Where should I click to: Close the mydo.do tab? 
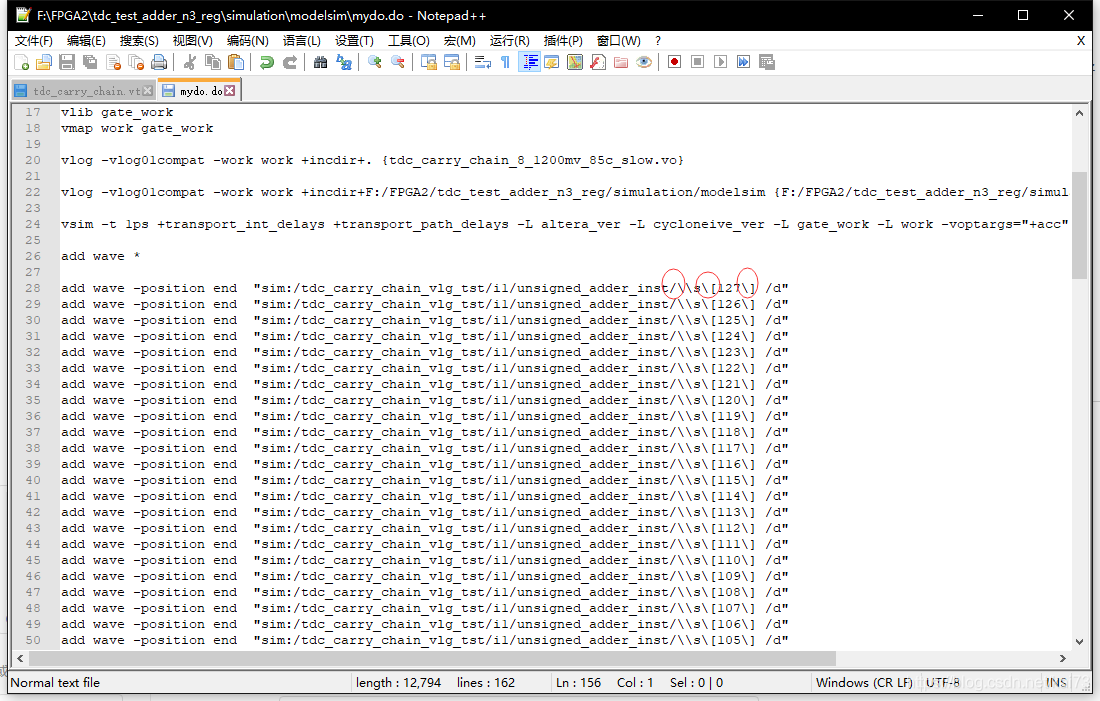[230, 91]
